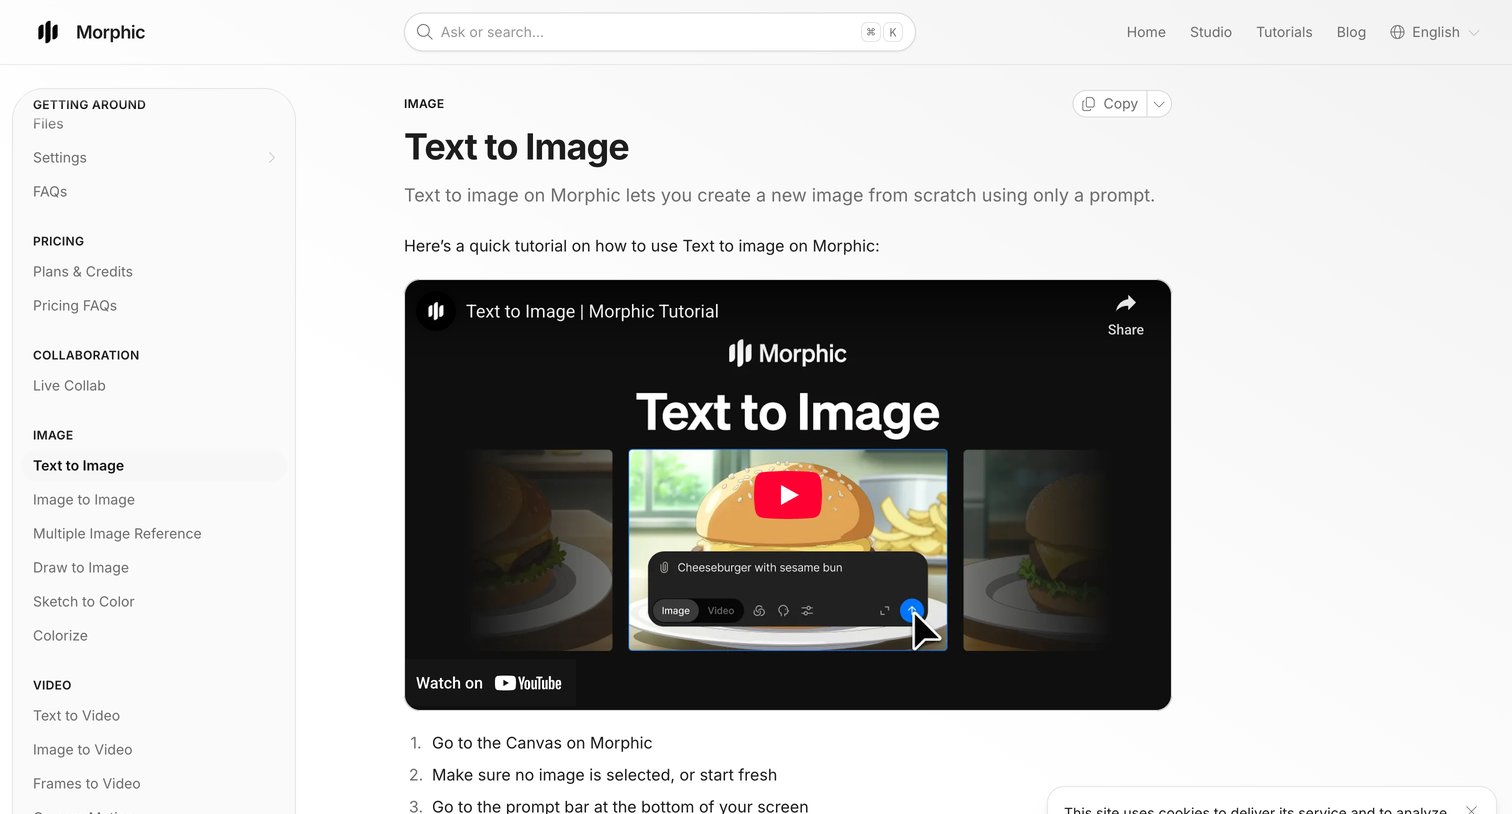Viewport: 1512px width, 814px height.
Task: Click step text Go to the Canvas on Morphic
Action: tap(542, 743)
